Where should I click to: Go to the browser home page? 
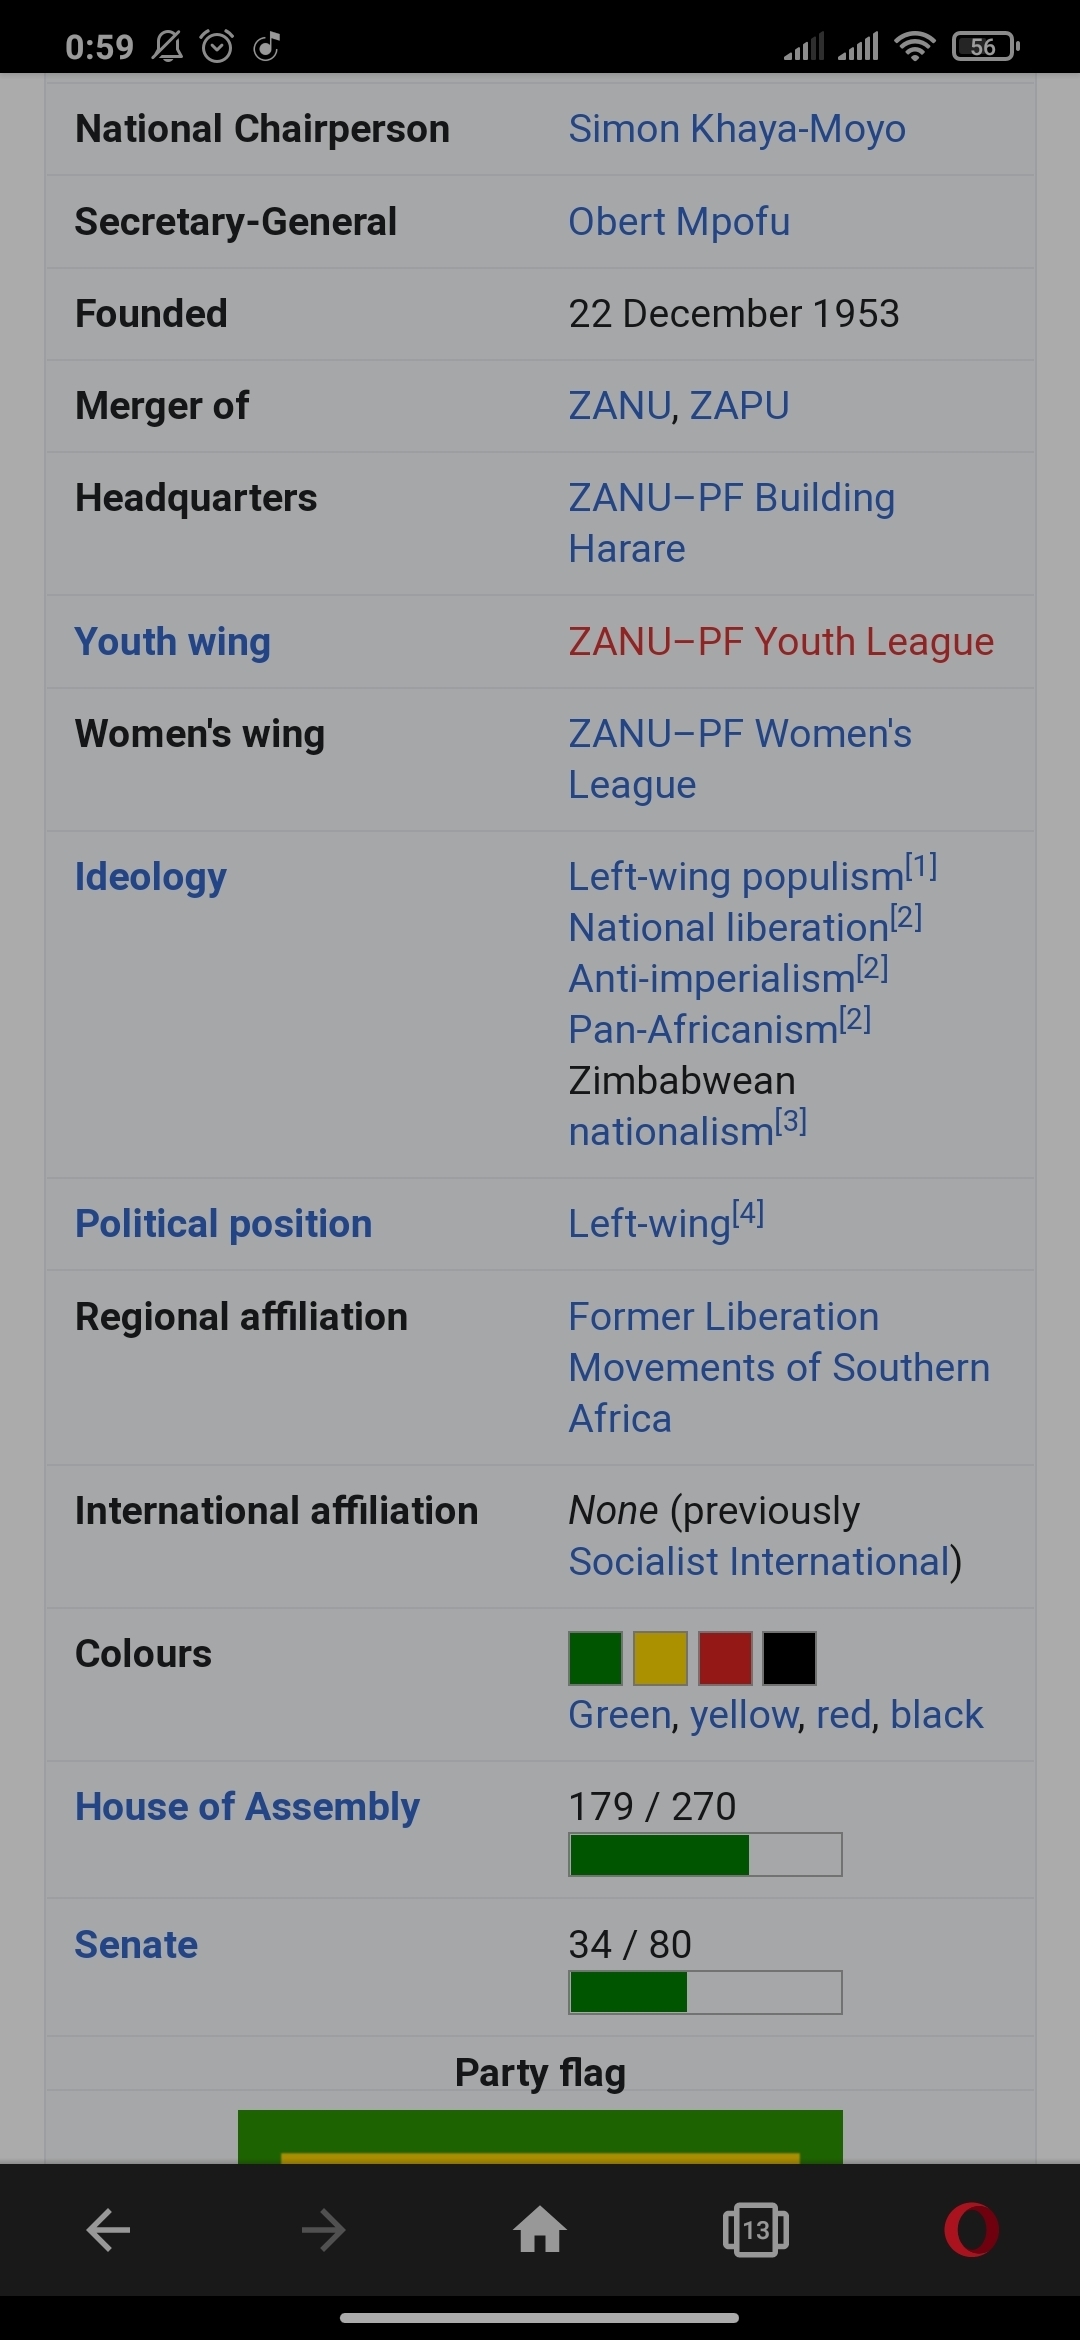540,2230
